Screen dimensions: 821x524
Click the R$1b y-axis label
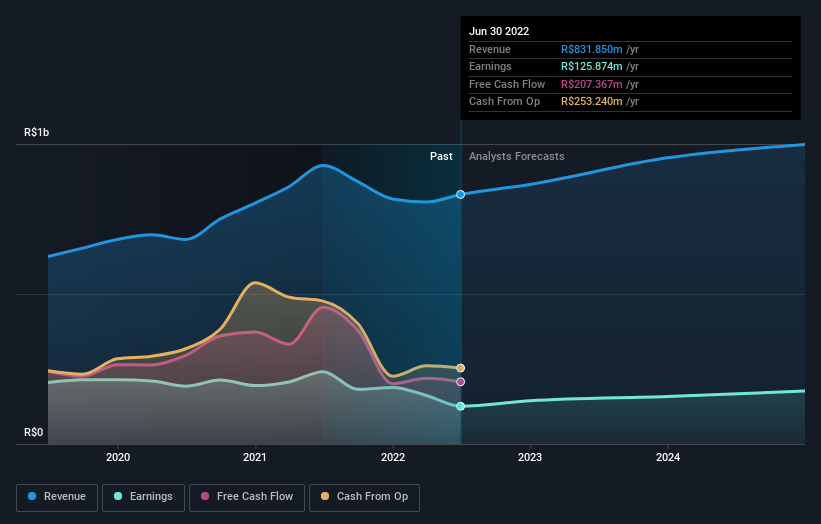[37, 132]
